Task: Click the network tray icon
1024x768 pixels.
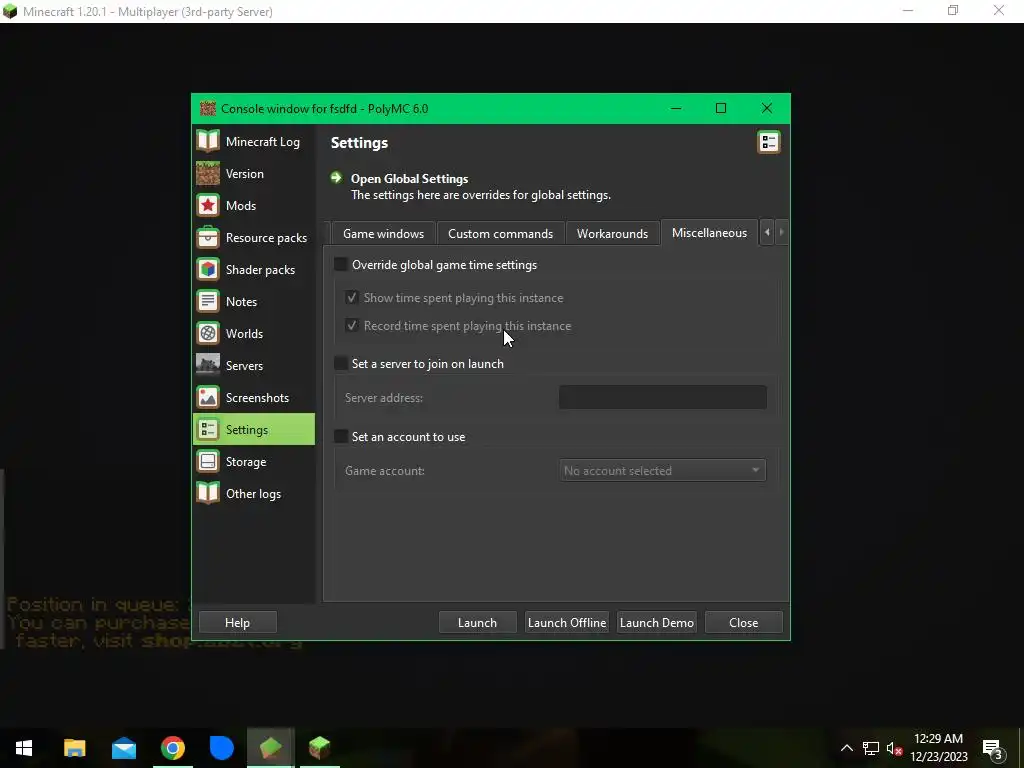Action: [871, 748]
